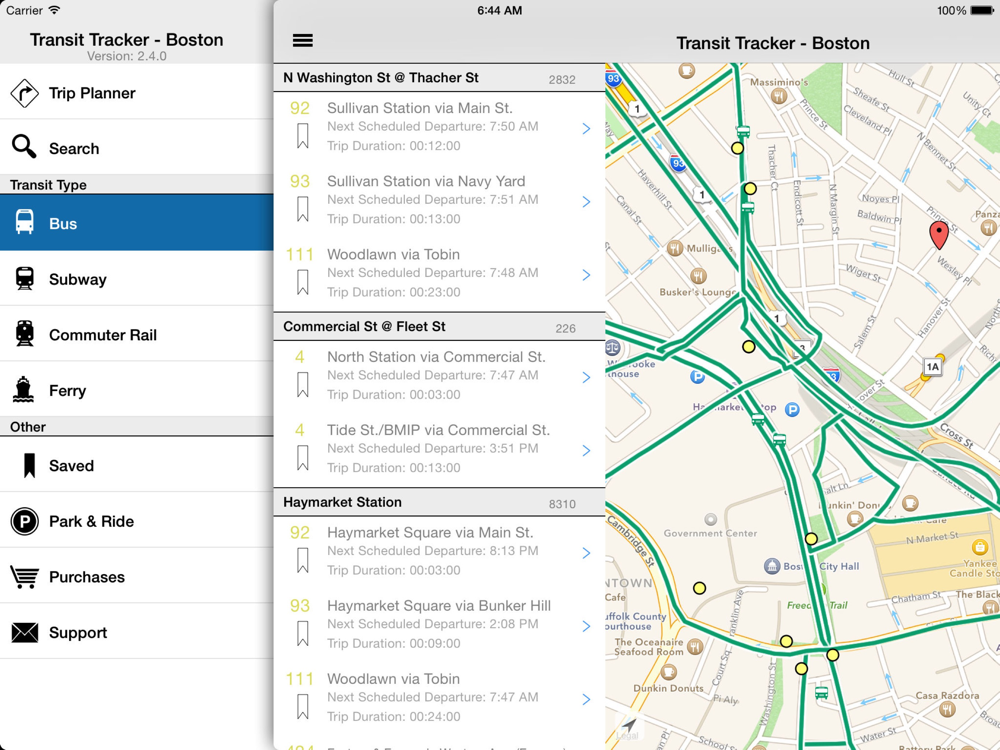Tap the yellow stop dot near Government Center
The height and width of the screenshot is (750, 1000).
coord(700,588)
